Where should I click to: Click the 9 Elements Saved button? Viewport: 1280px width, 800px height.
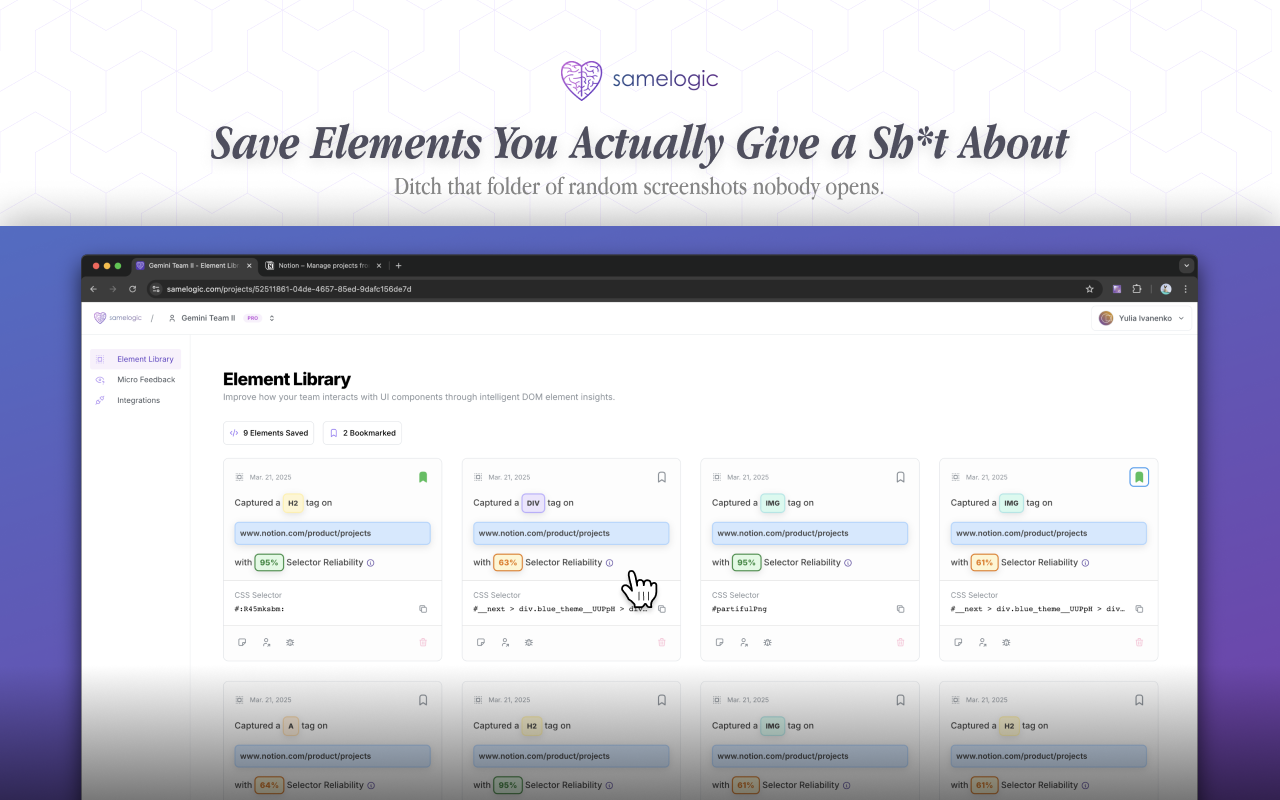point(269,433)
